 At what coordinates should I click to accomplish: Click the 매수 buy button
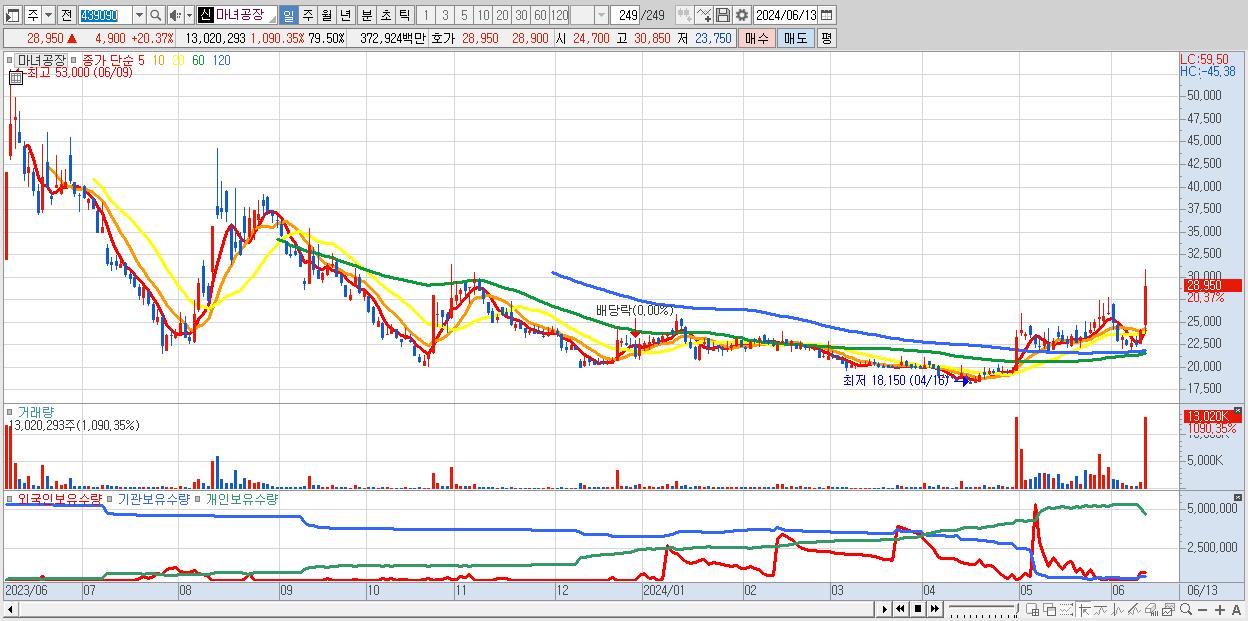click(757, 38)
